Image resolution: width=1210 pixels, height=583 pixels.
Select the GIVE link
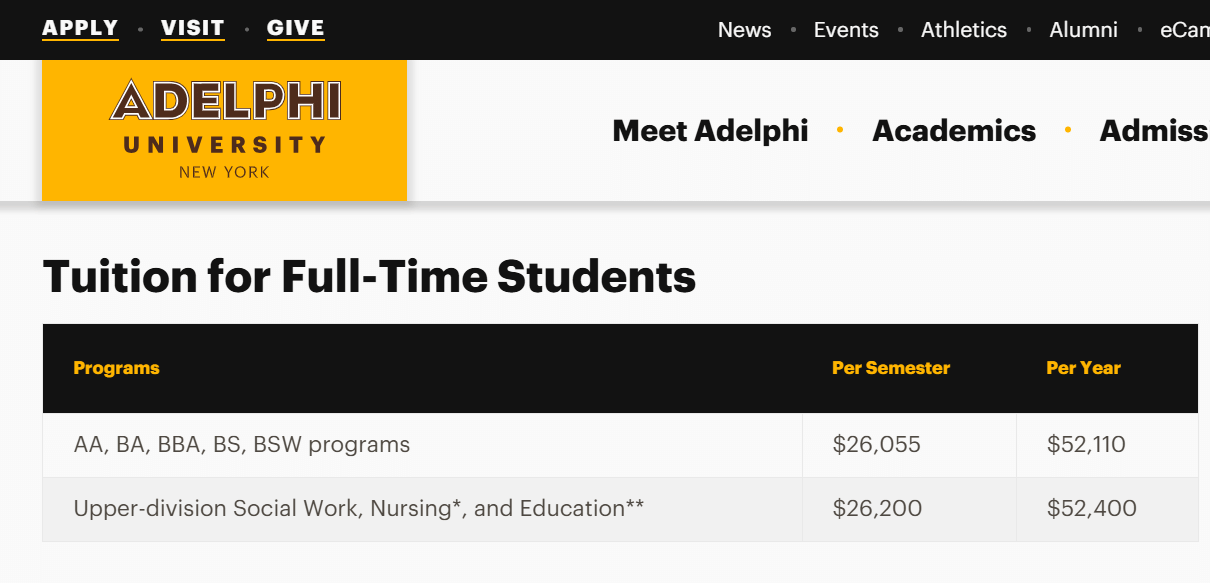point(295,29)
